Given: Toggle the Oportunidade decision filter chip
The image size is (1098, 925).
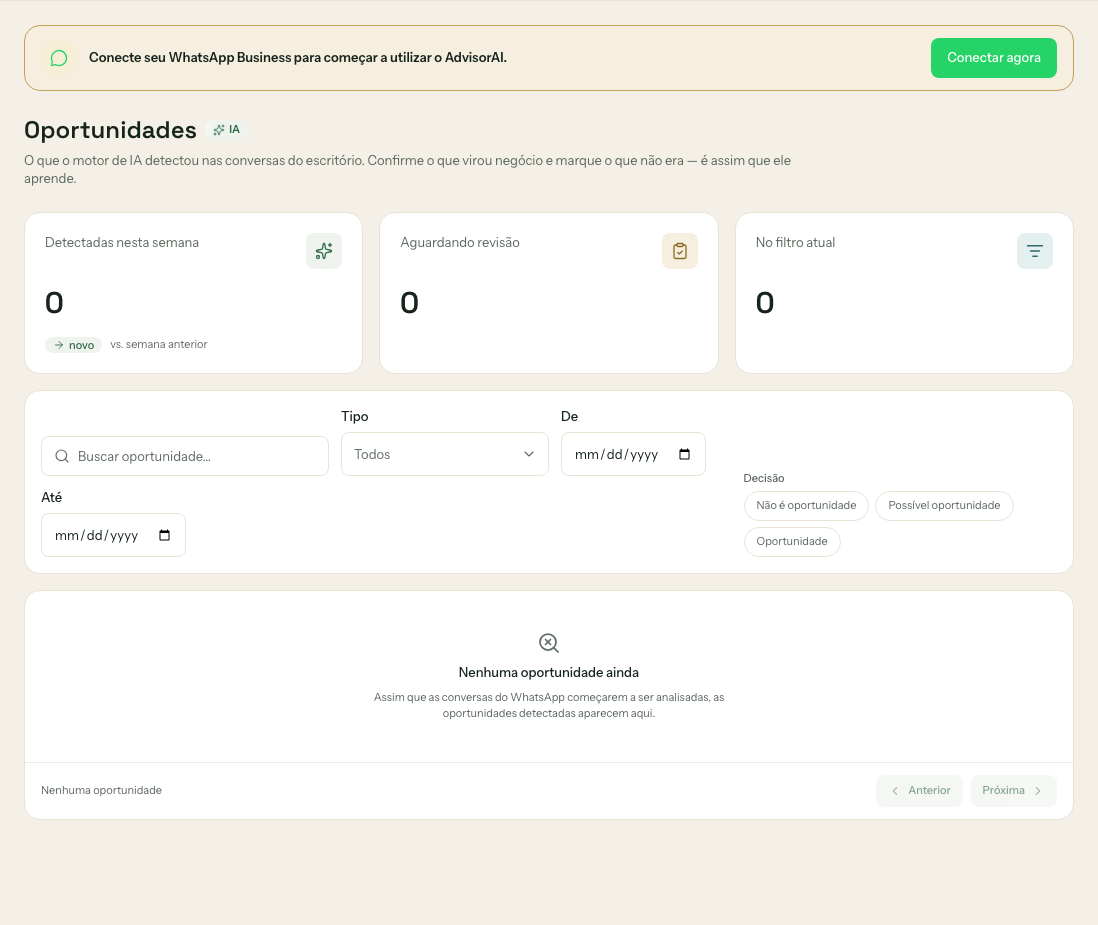Looking at the screenshot, I should point(792,542).
